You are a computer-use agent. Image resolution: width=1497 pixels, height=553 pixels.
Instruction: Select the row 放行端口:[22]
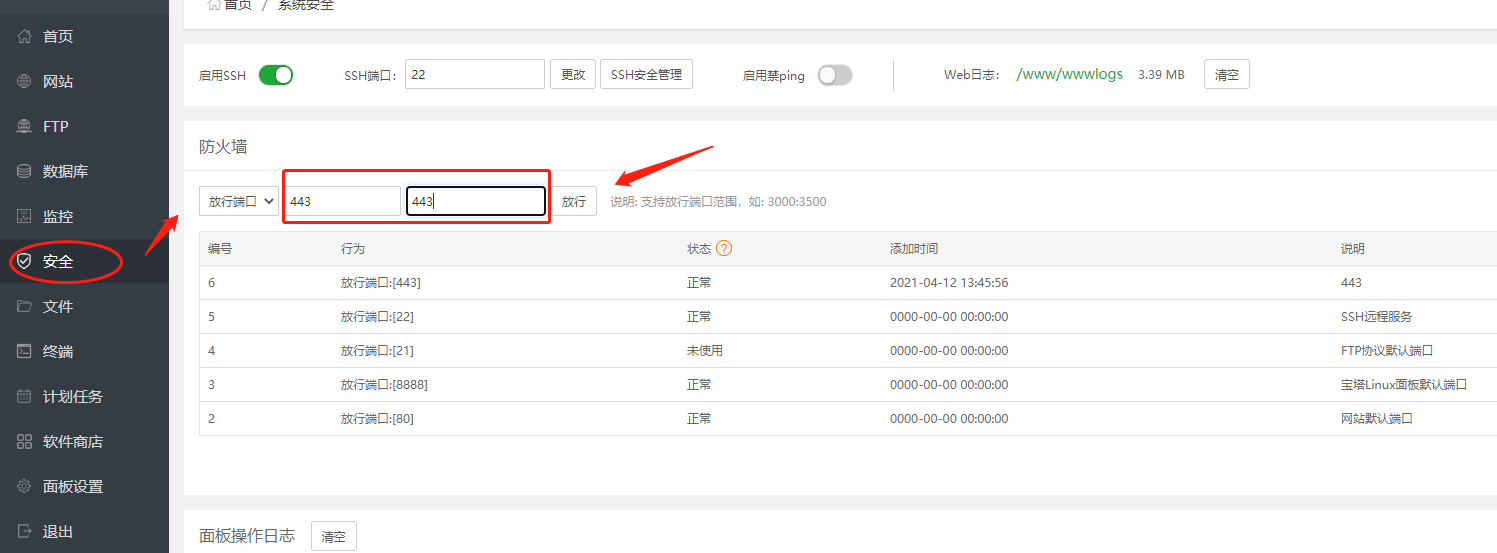[848, 317]
